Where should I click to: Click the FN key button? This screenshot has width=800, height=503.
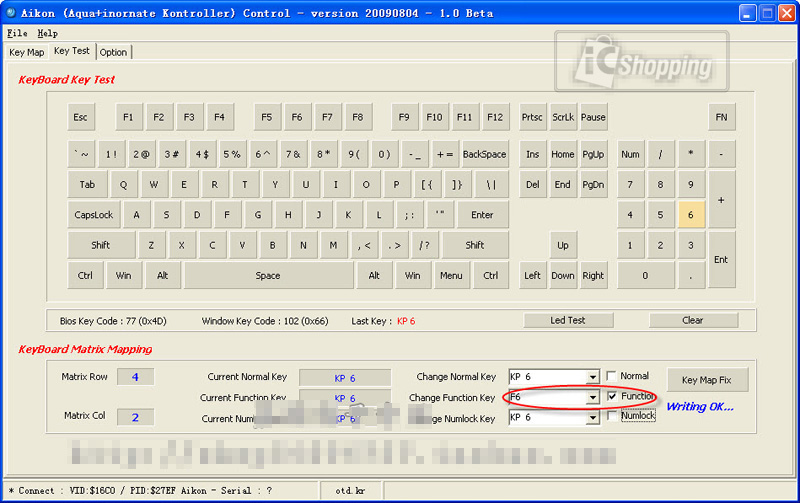[721, 117]
